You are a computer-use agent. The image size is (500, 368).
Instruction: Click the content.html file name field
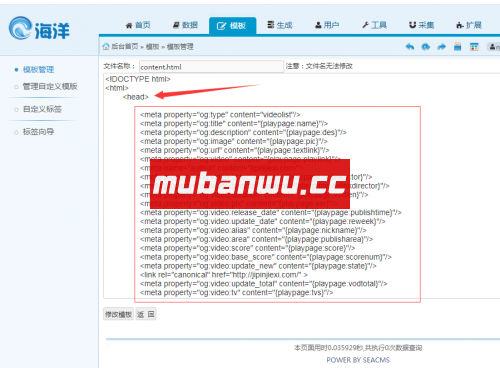pos(211,67)
